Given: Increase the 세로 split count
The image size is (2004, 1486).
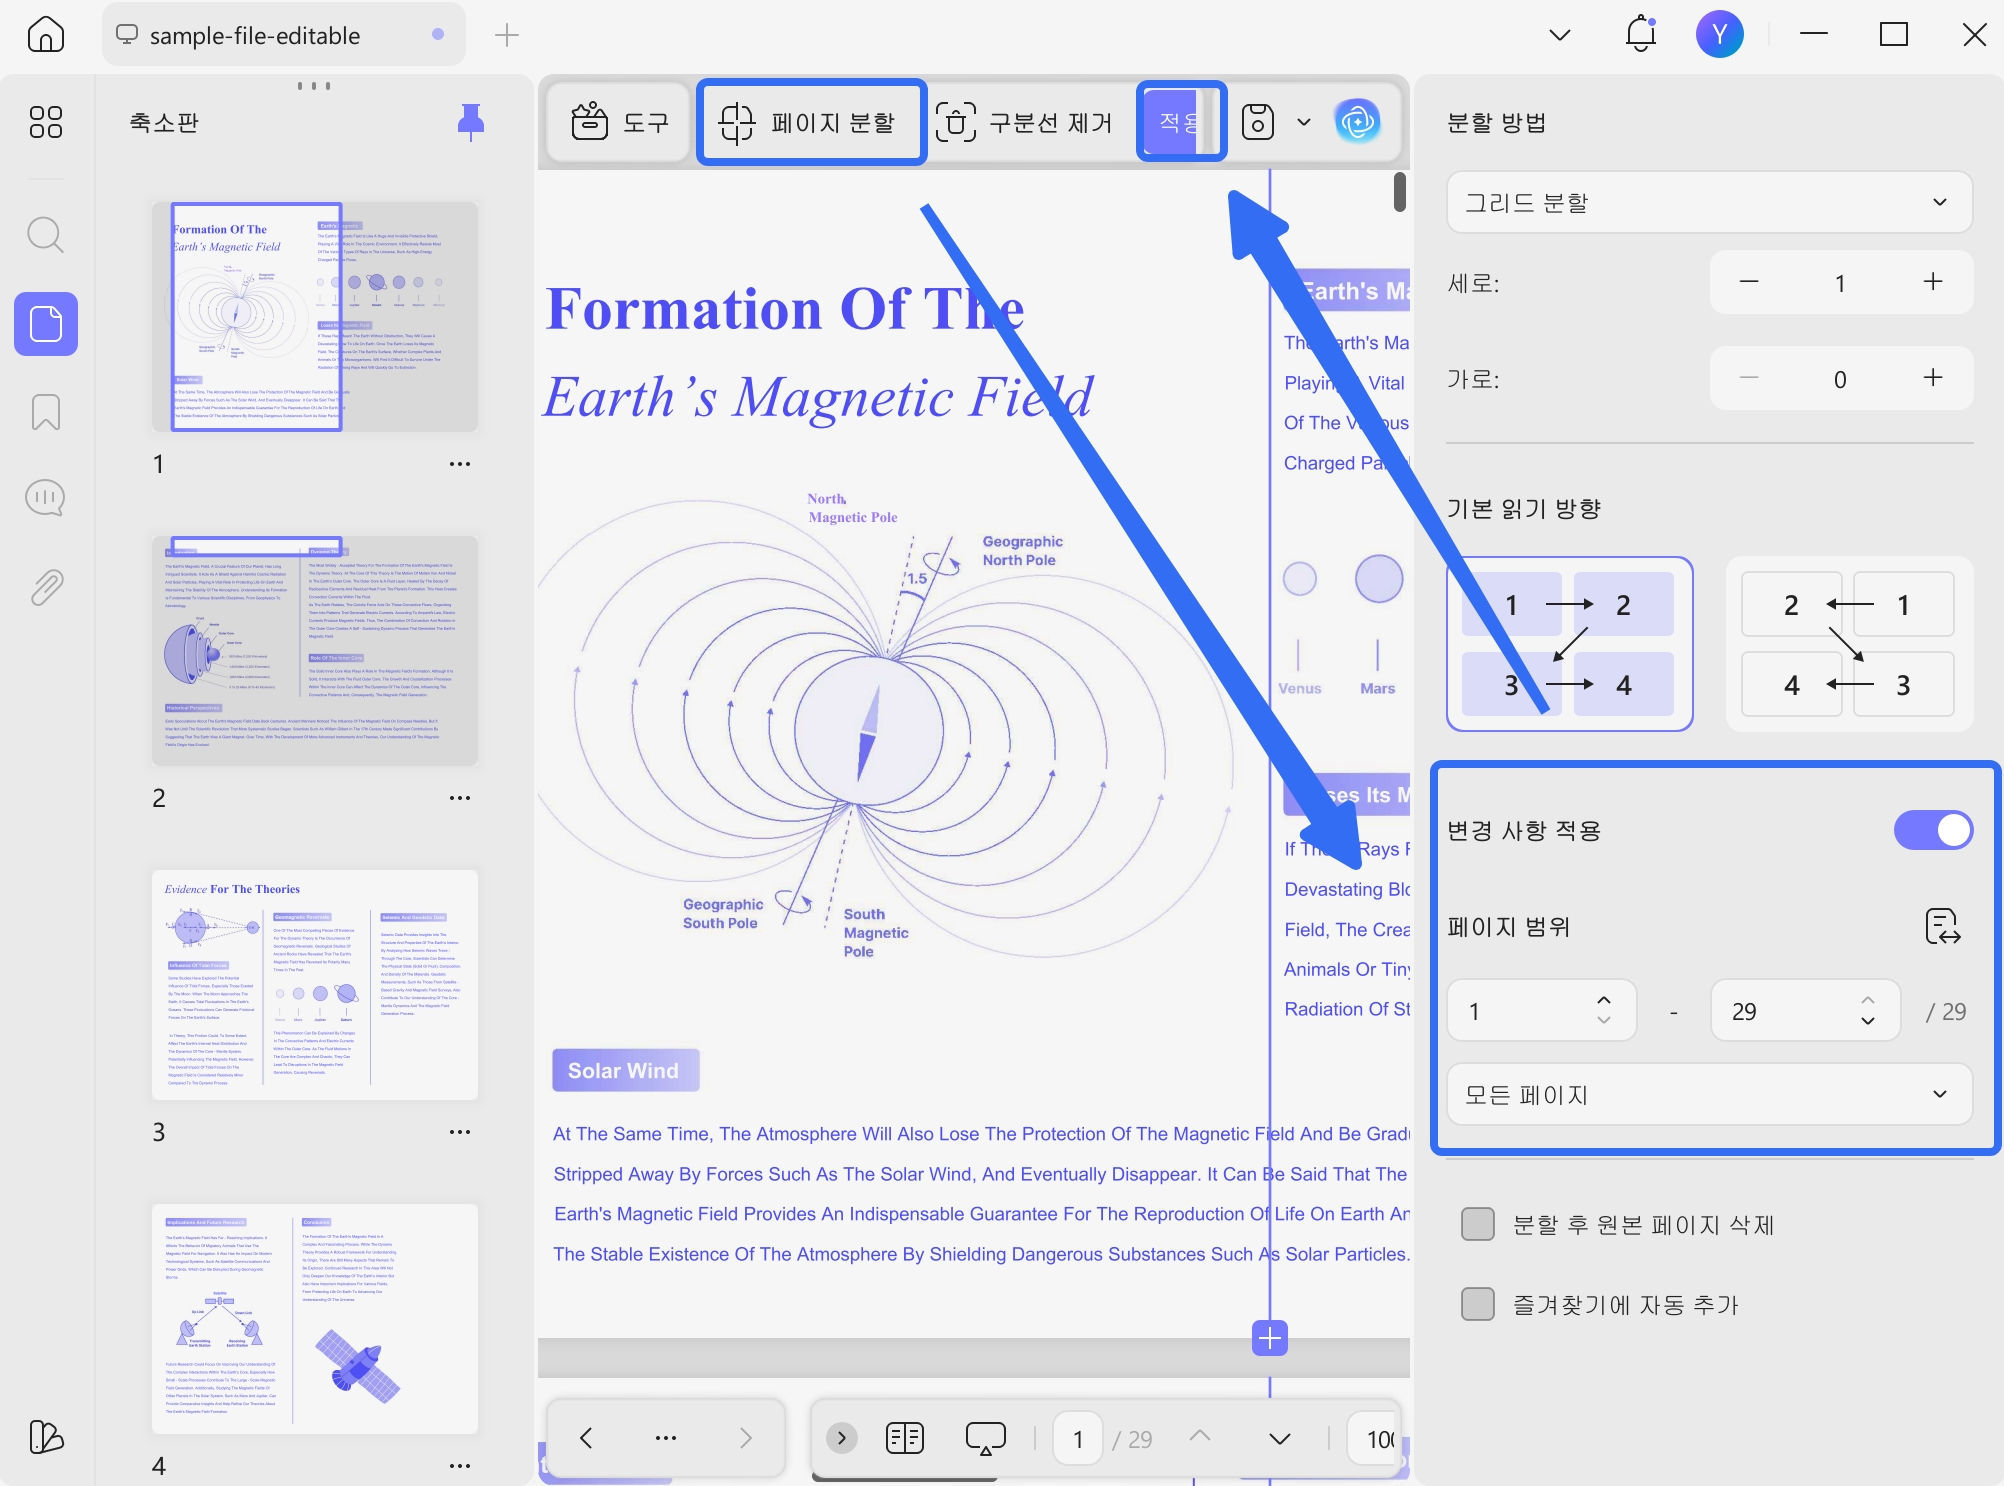Looking at the screenshot, I should [x=1933, y=282].
